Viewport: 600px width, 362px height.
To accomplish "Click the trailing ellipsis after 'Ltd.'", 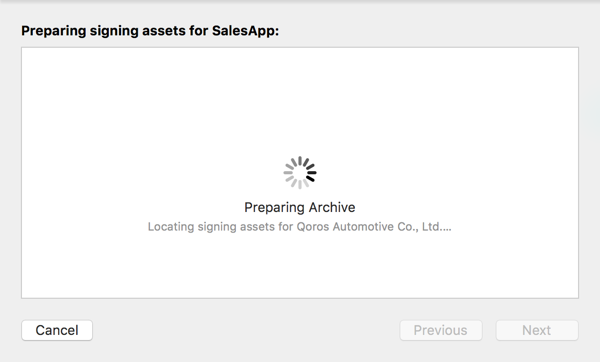I will pyautogui.click(x=446, y=230).
